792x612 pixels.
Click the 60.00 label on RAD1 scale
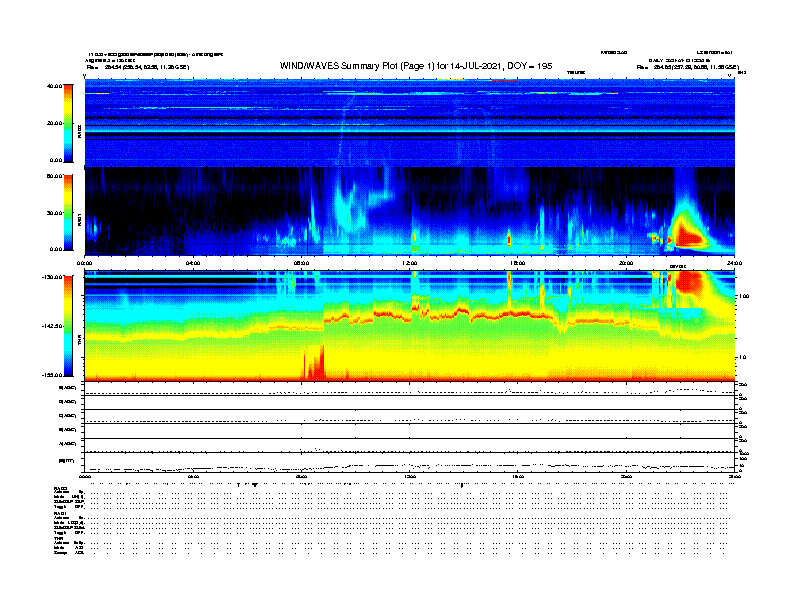coord(54,176)
